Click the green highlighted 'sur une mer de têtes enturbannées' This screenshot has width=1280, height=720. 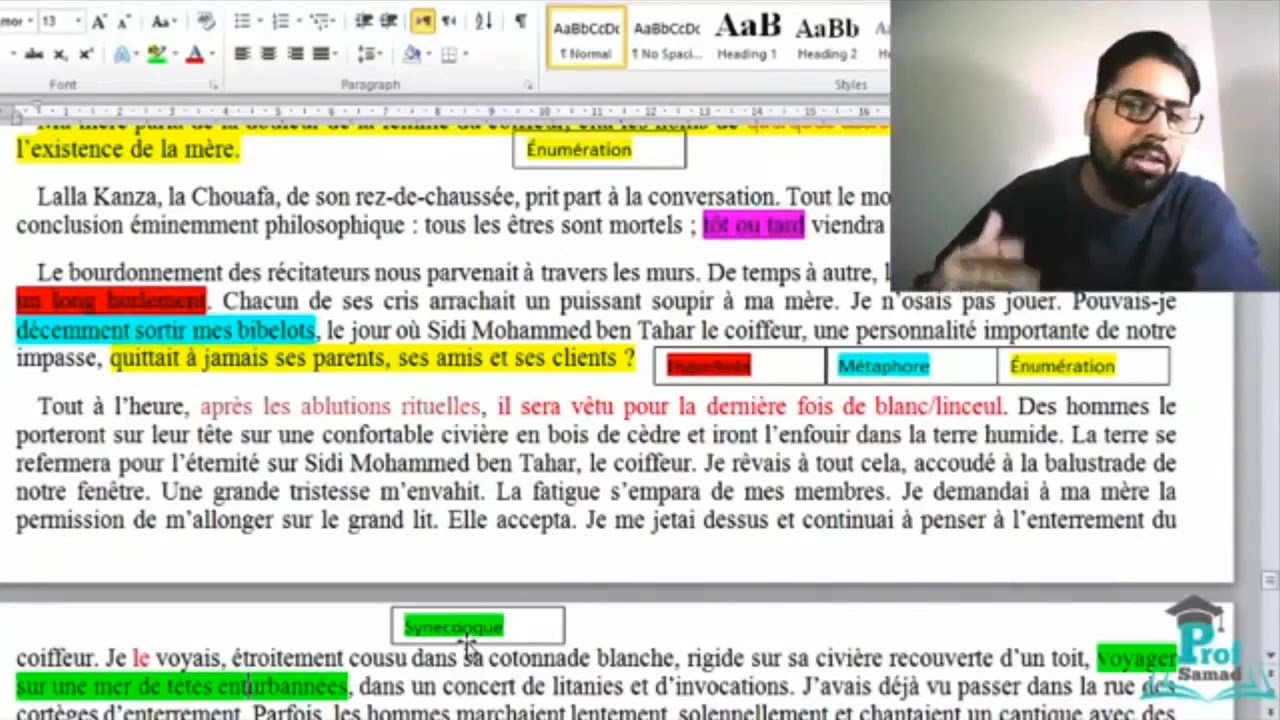click(x=182, y=687)
